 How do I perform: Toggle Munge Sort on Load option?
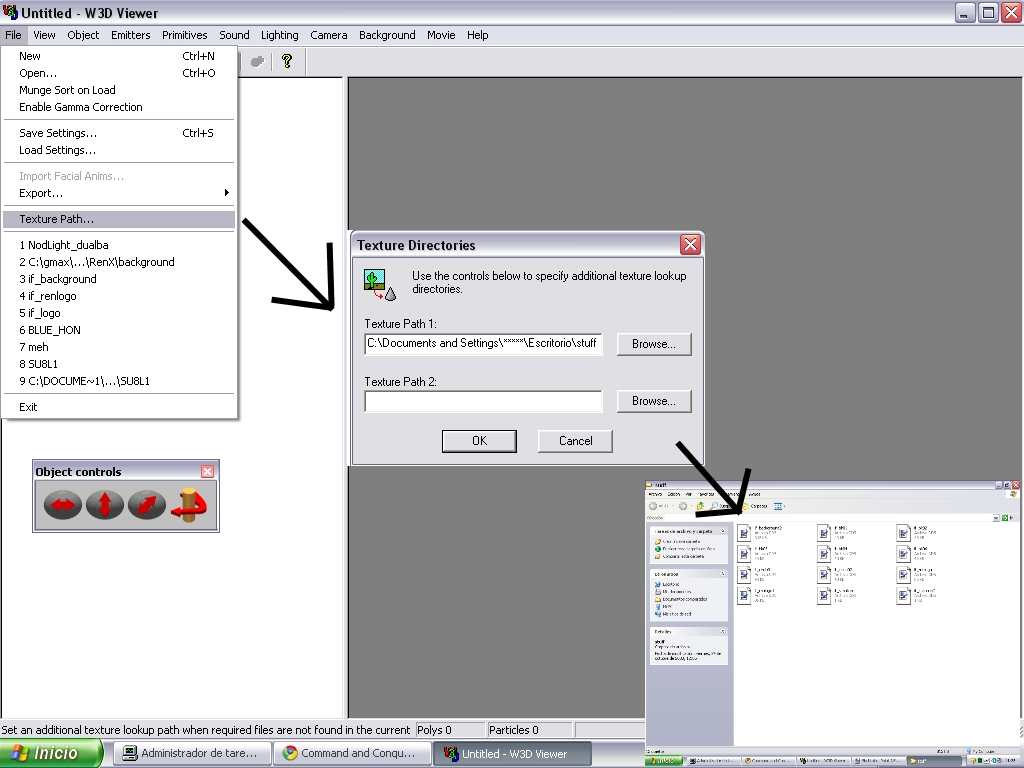[x=67, y=90]
